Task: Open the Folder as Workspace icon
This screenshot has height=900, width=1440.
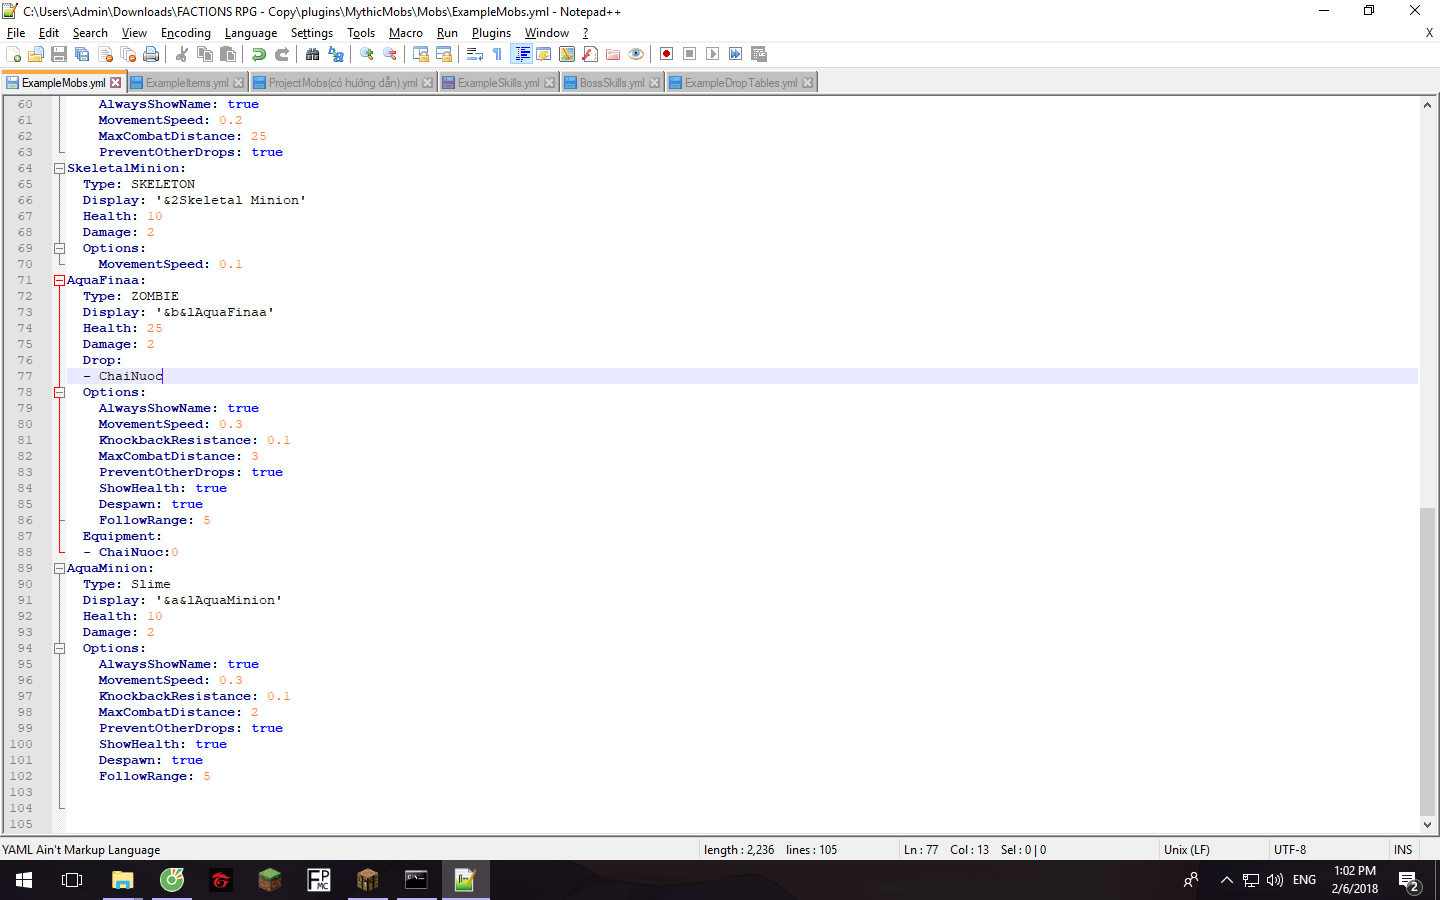Action: pos(613,54)
